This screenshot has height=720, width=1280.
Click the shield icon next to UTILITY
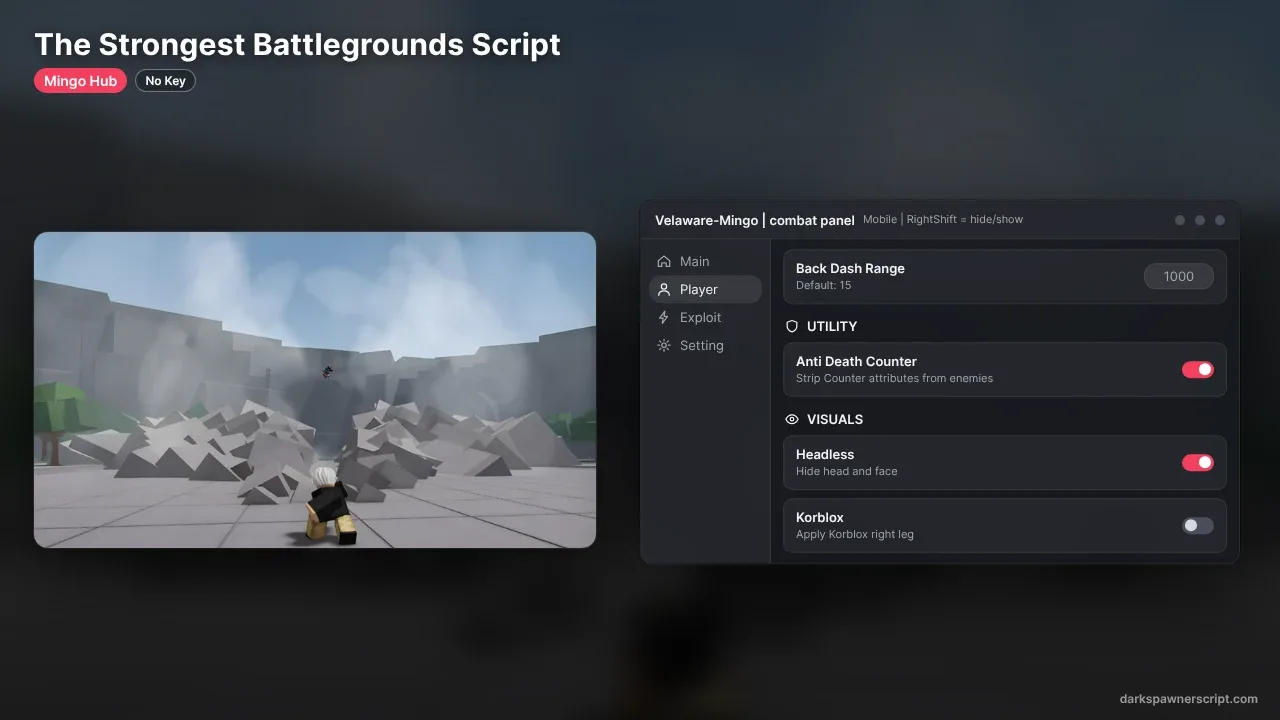[792, 326]
